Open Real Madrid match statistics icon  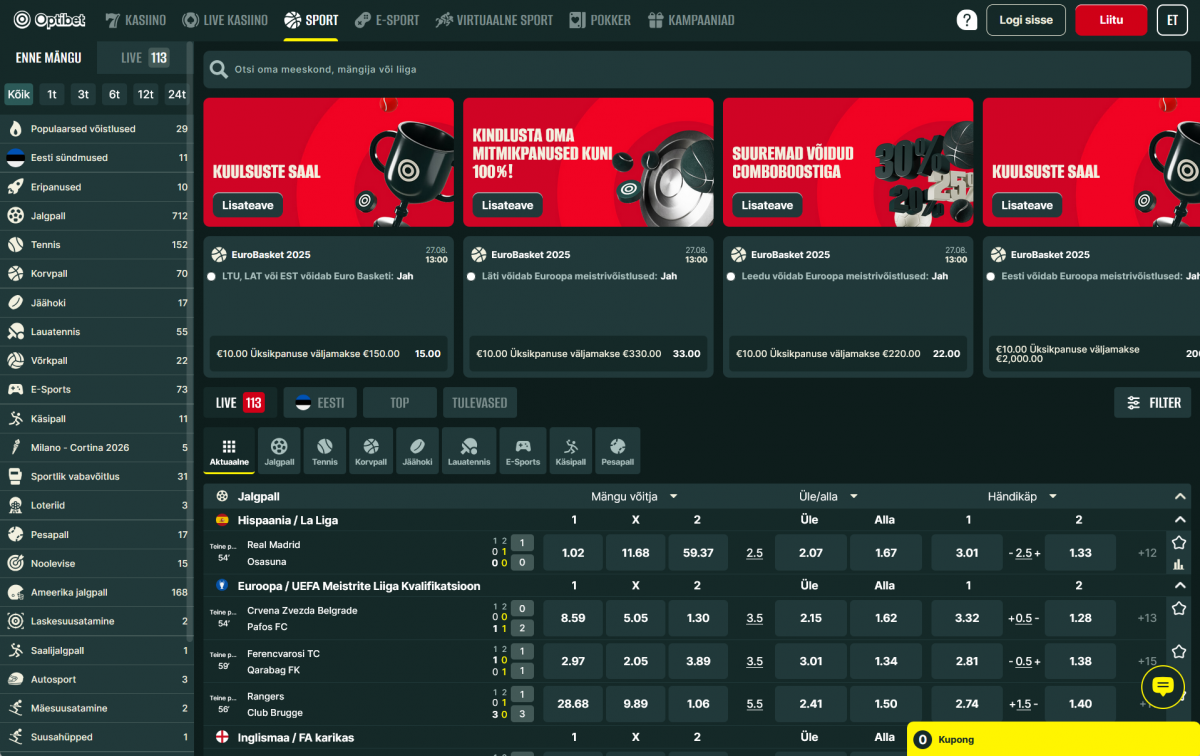pos(1179,564)
